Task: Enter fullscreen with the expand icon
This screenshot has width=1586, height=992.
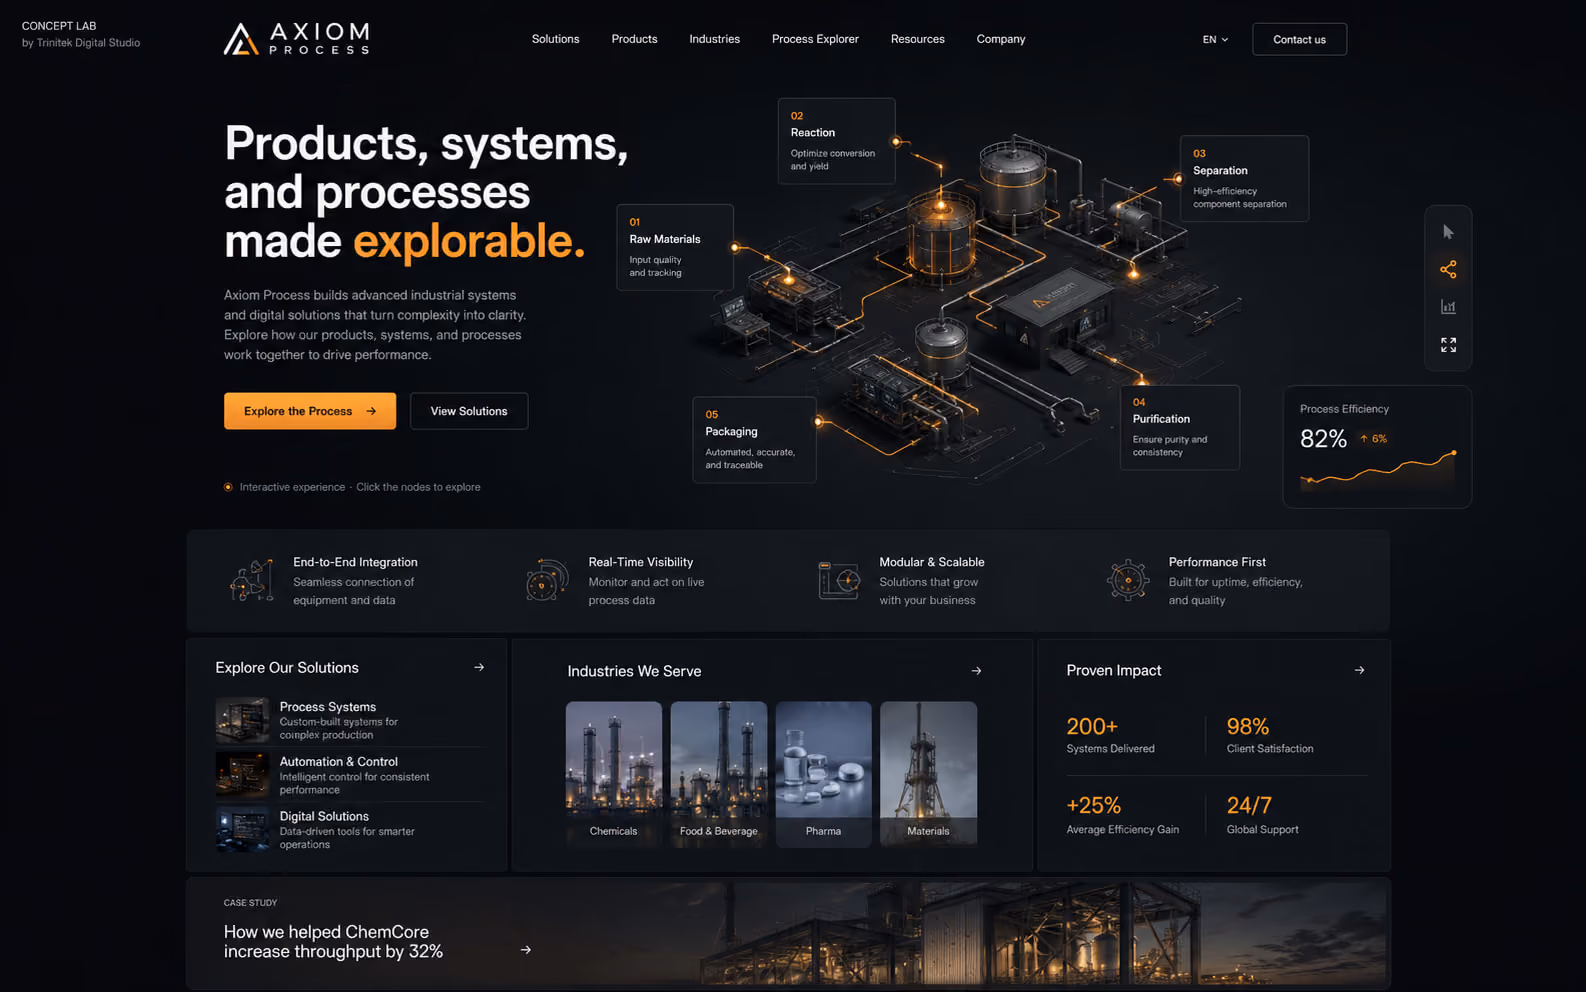Action: (x=1448, y=345)
